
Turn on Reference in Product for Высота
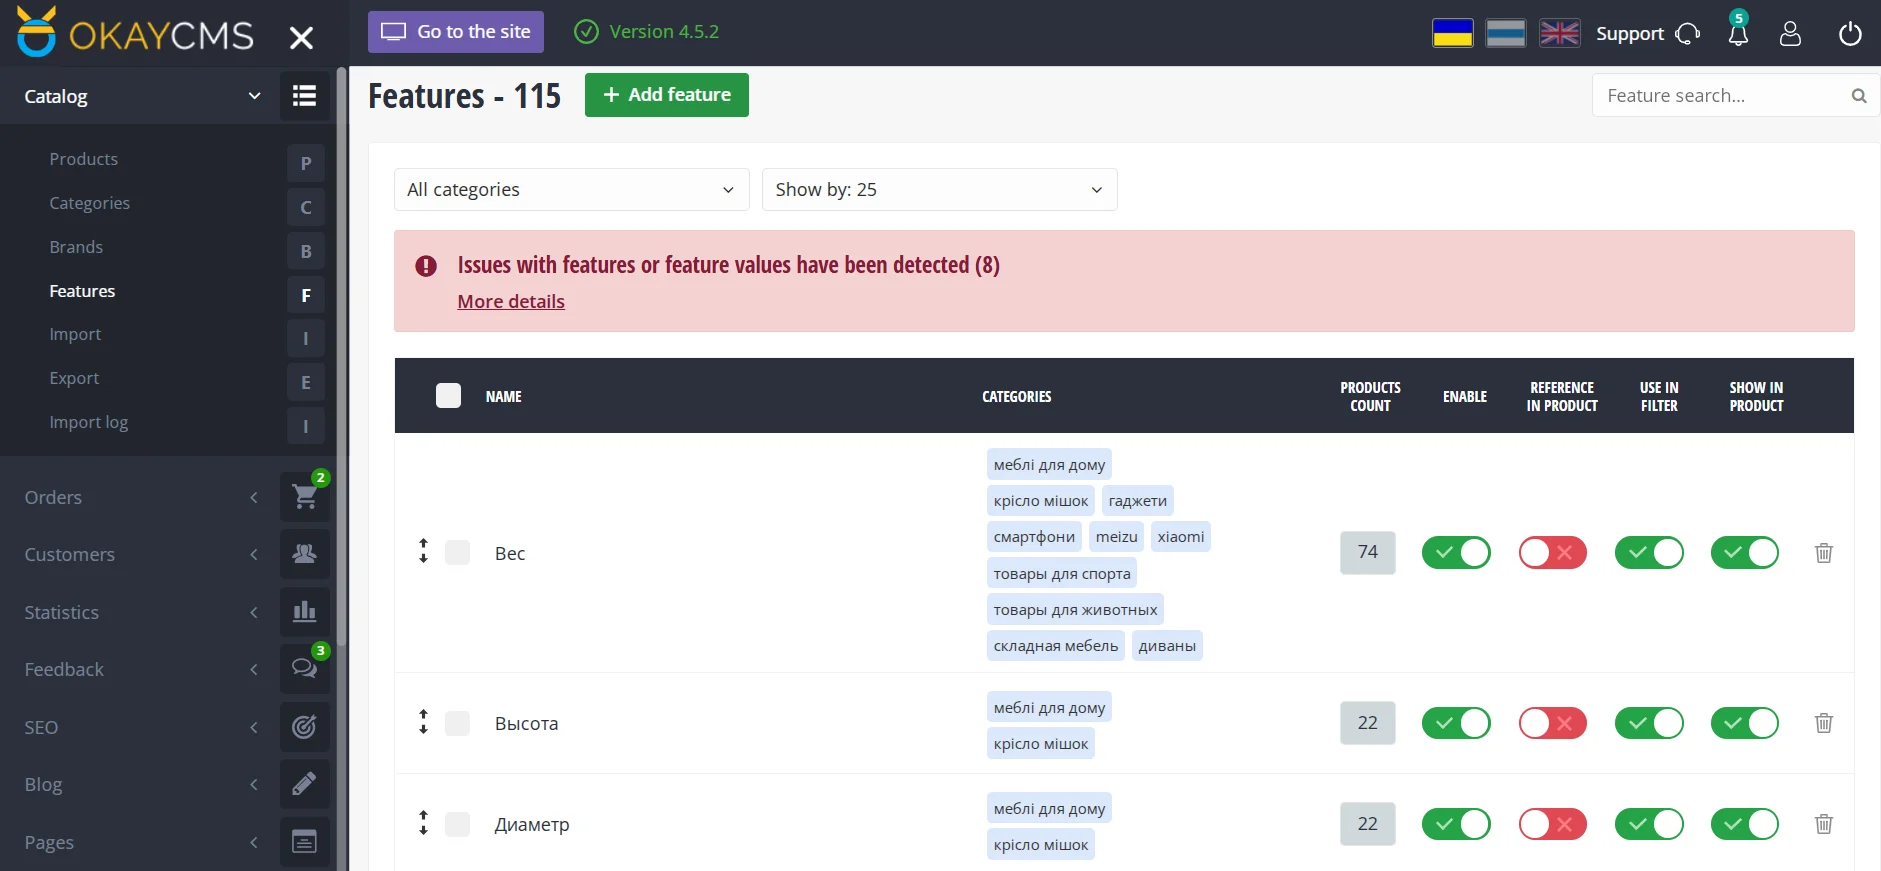tap(1552, 723)
